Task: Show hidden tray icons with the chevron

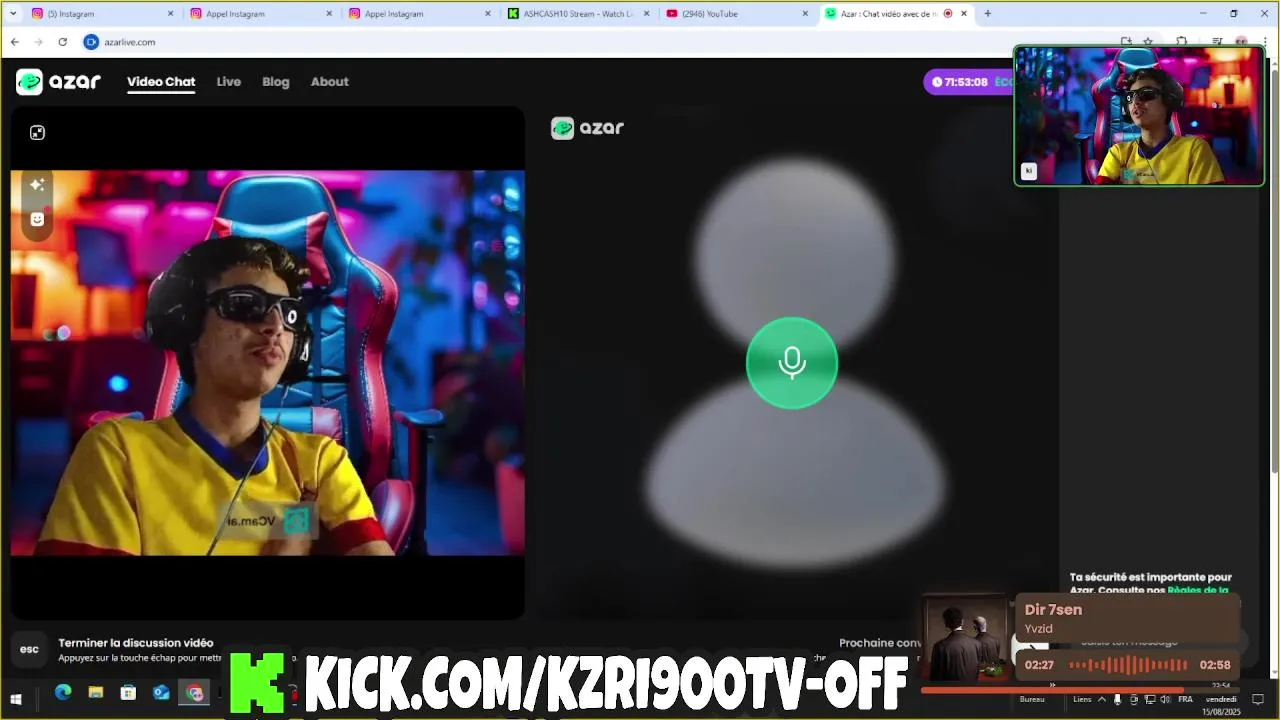Action: click(1102, 699)
